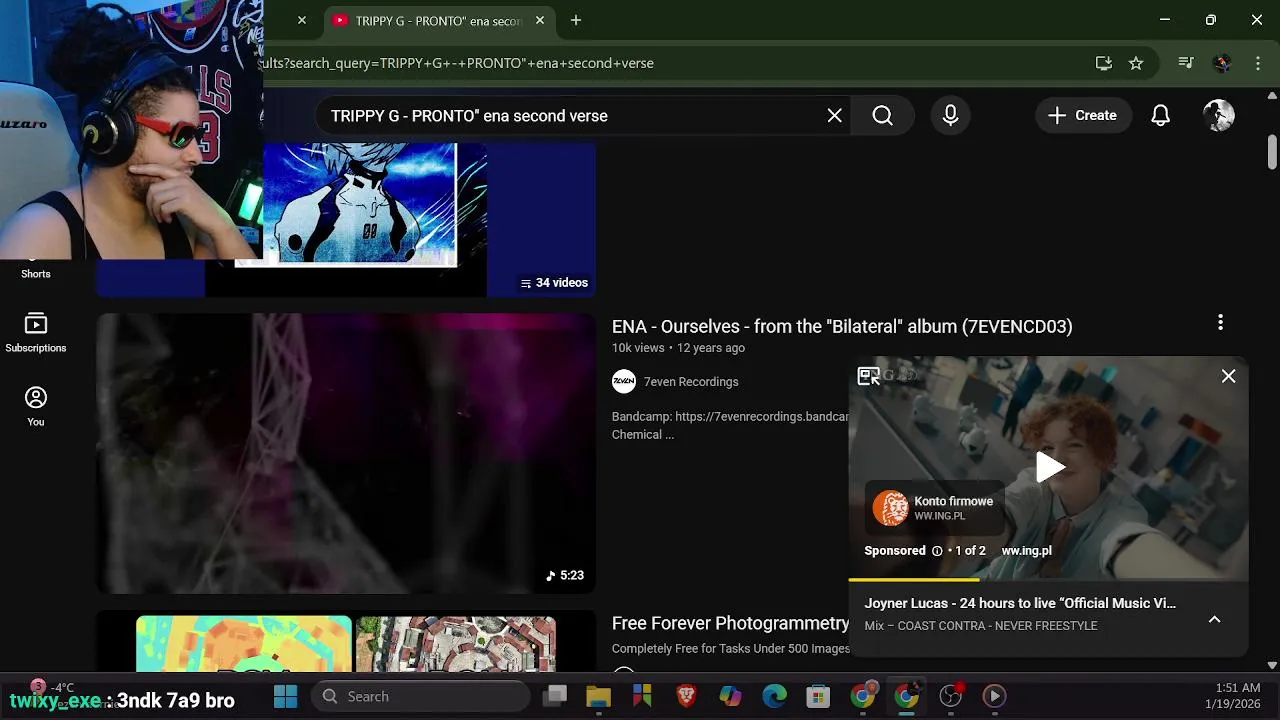Open Copilot from the taskbar
Viewport: 1280px width, 720px height.
tap(730, 696)
